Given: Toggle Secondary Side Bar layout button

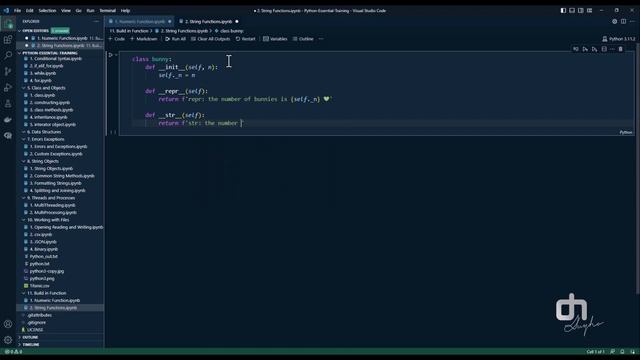Looking at the screenshot, I should 580,11.
